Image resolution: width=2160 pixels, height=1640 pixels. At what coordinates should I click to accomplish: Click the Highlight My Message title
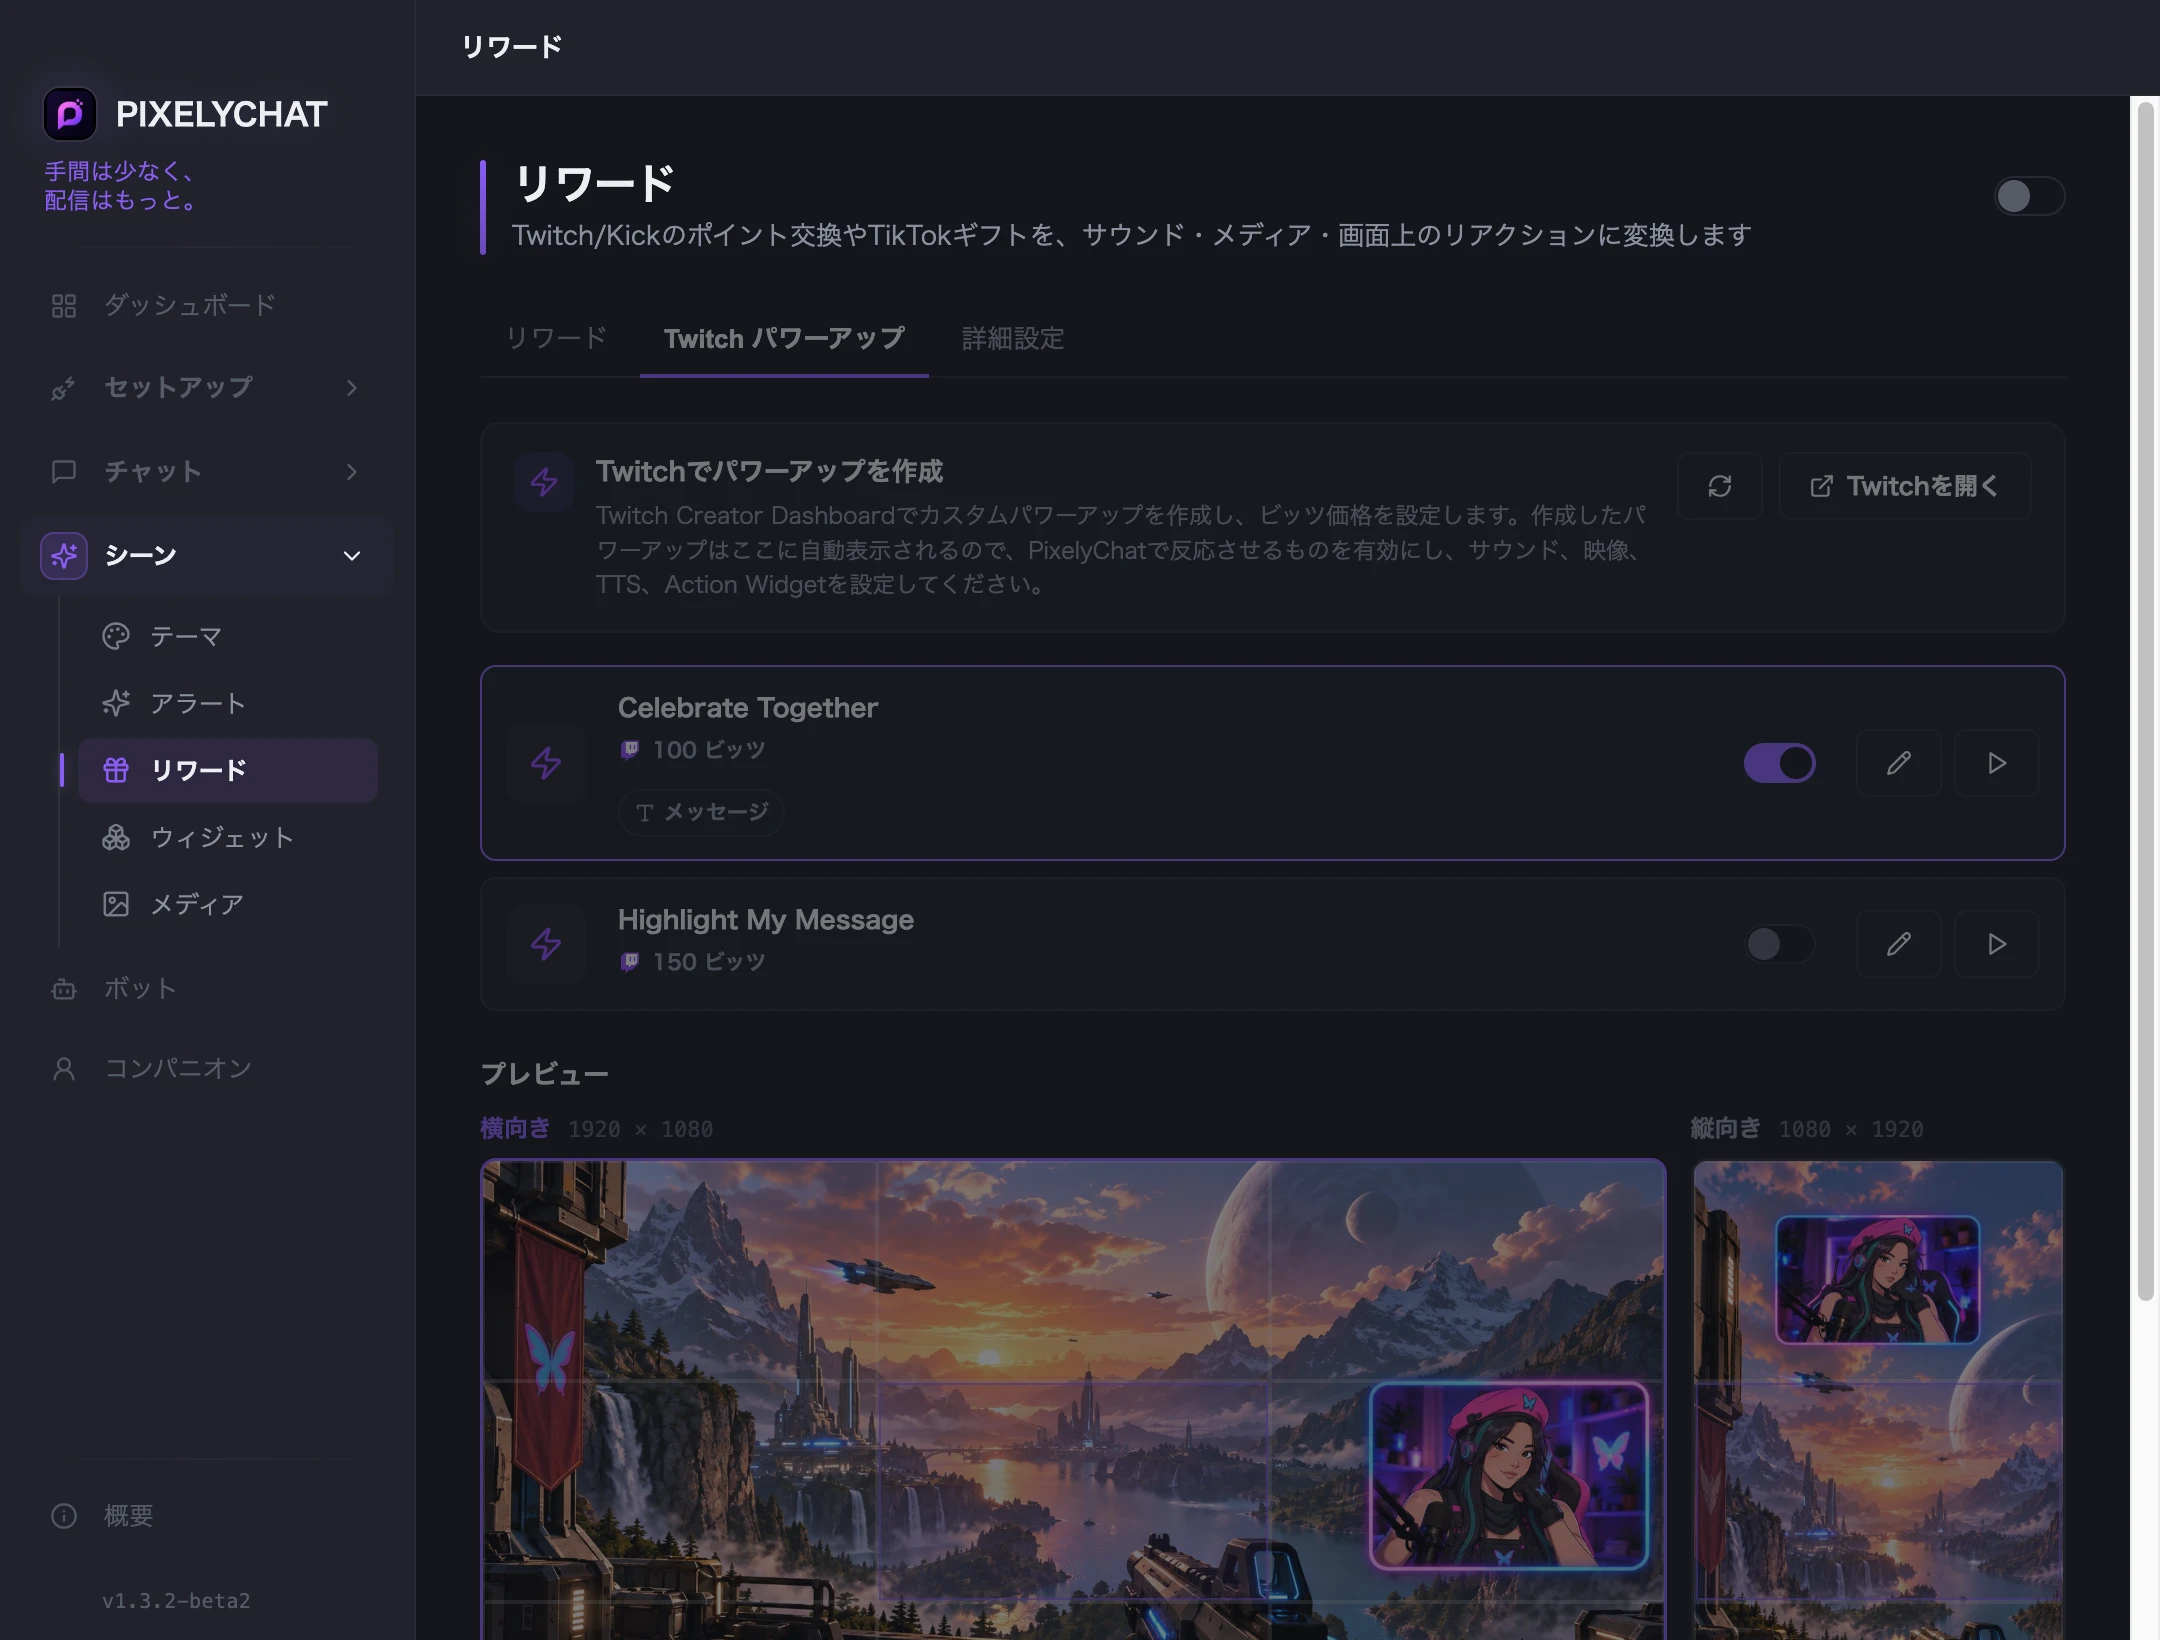click(x=766, y=920)
